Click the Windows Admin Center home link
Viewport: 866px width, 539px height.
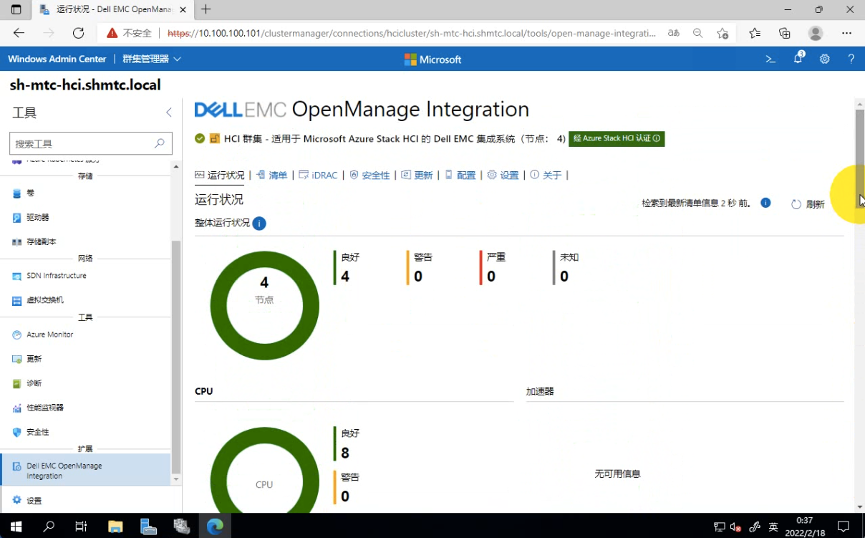pyautogui.click(x=57, y=59)
